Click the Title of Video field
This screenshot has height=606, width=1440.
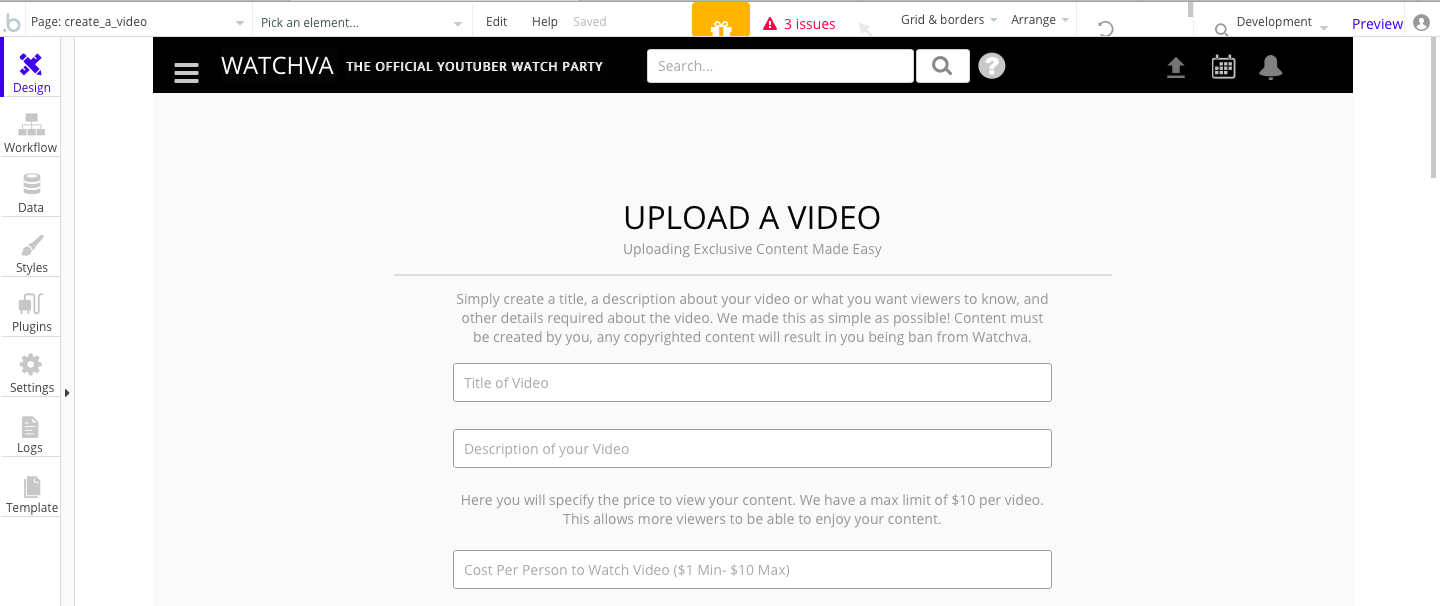[752, 383]
